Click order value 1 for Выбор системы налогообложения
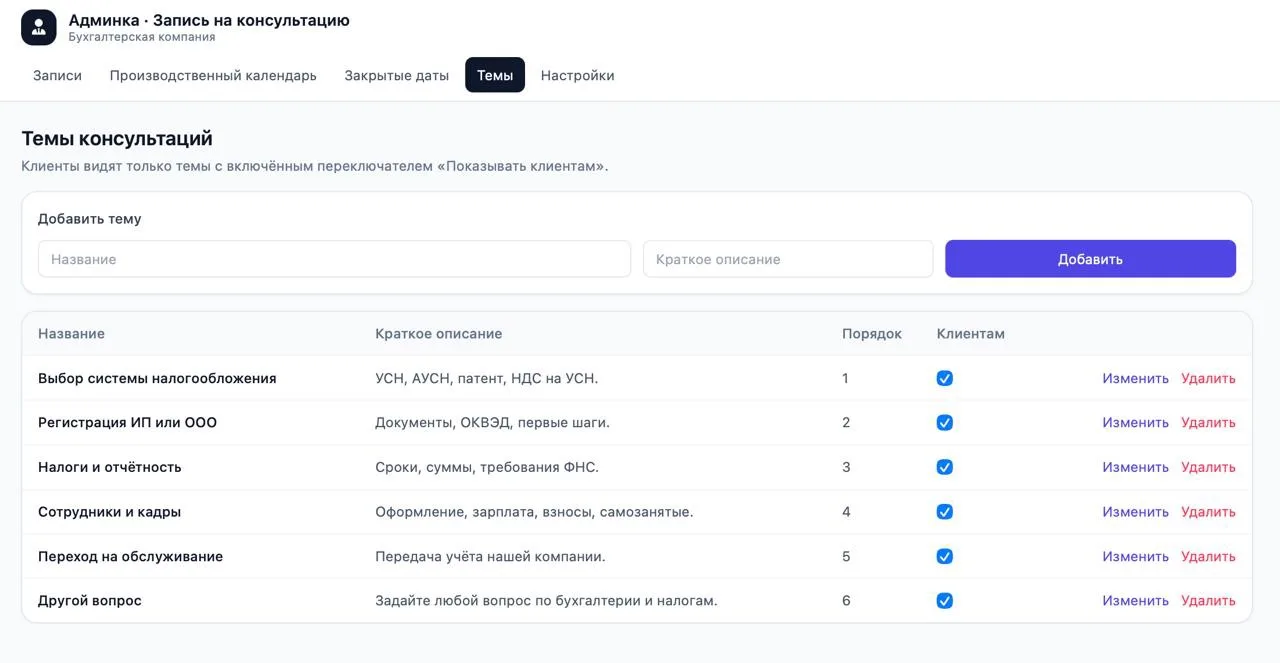The height and width of the screenshot is (663, 1280). click(x=845, y=378)
